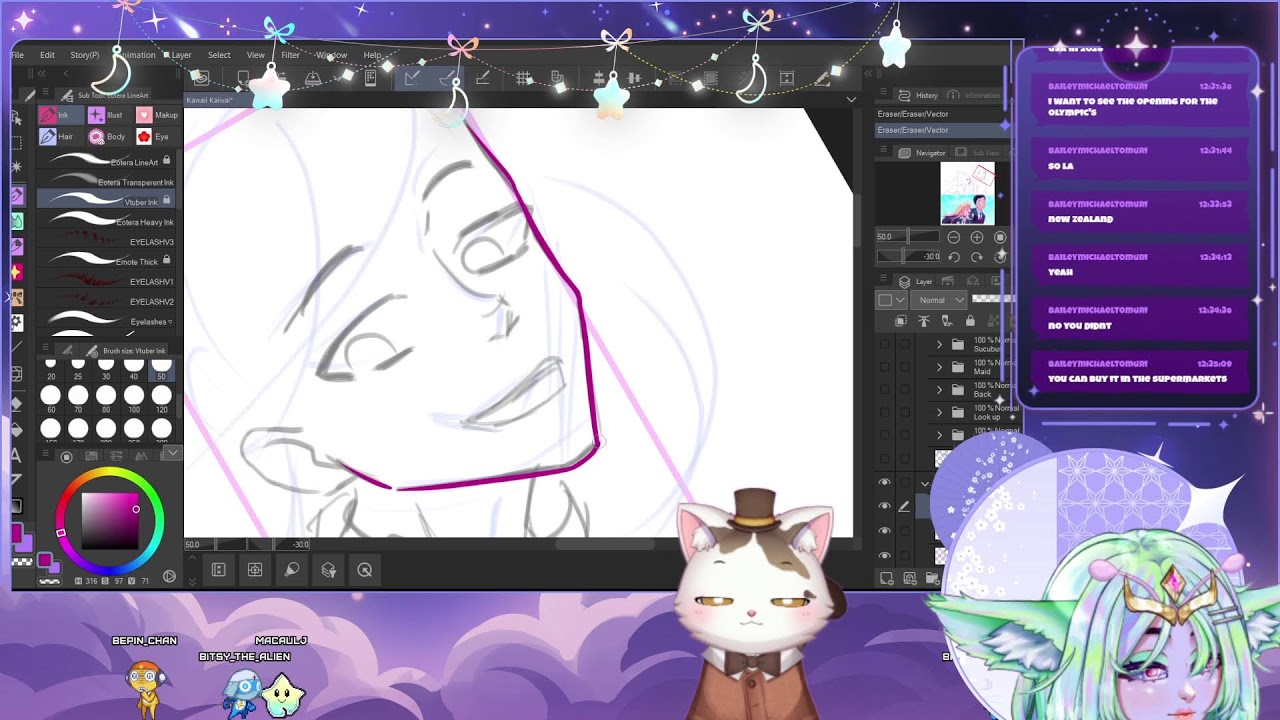
Task: Set brush size preset to 100
Action: 133,400
